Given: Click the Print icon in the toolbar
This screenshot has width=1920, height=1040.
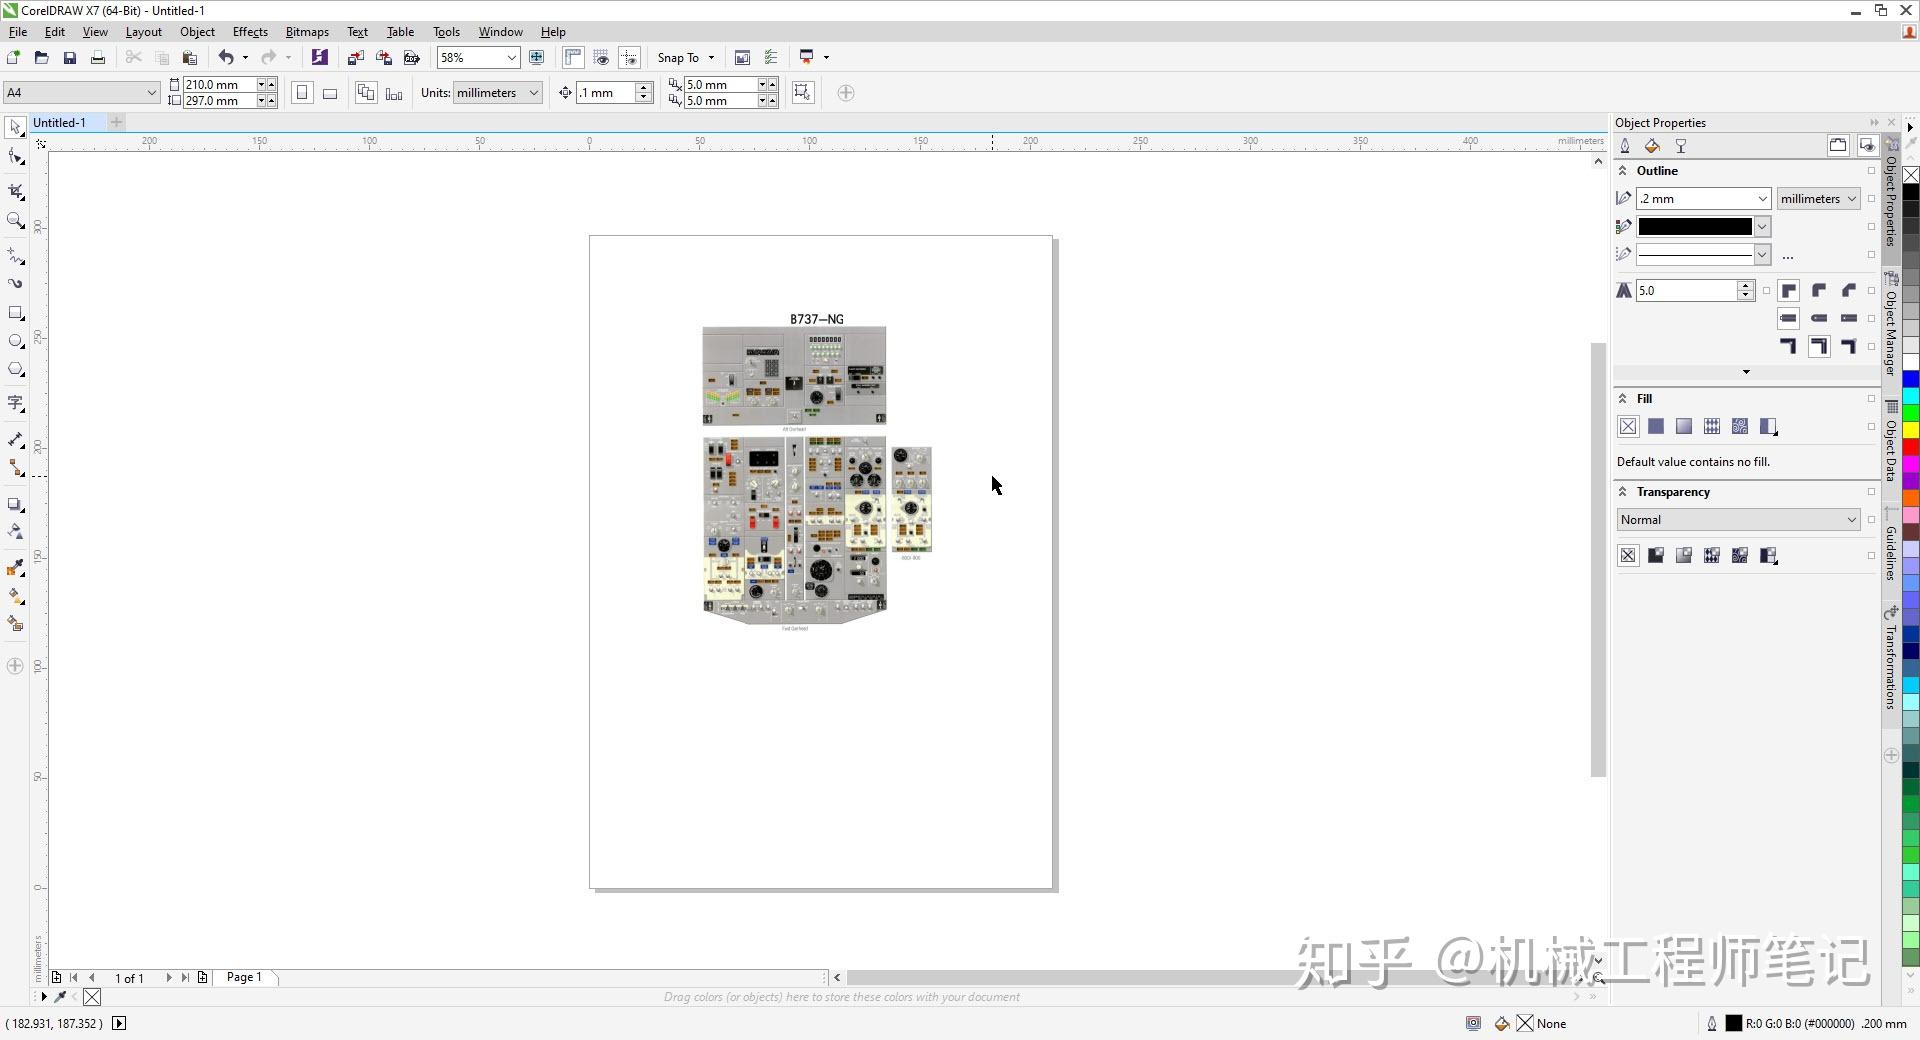Looking at the screenshot, I should 97,57.
